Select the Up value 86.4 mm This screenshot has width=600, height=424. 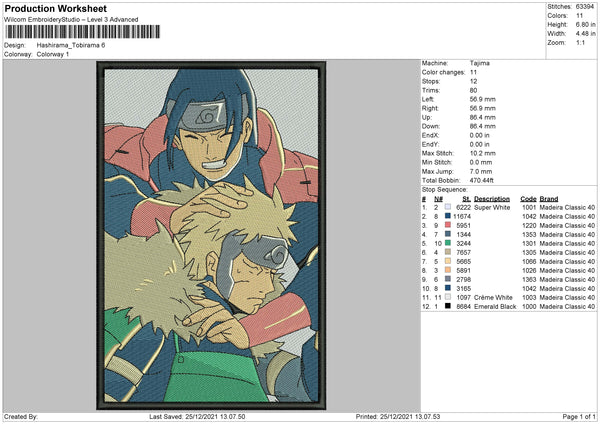pos(483,117)
